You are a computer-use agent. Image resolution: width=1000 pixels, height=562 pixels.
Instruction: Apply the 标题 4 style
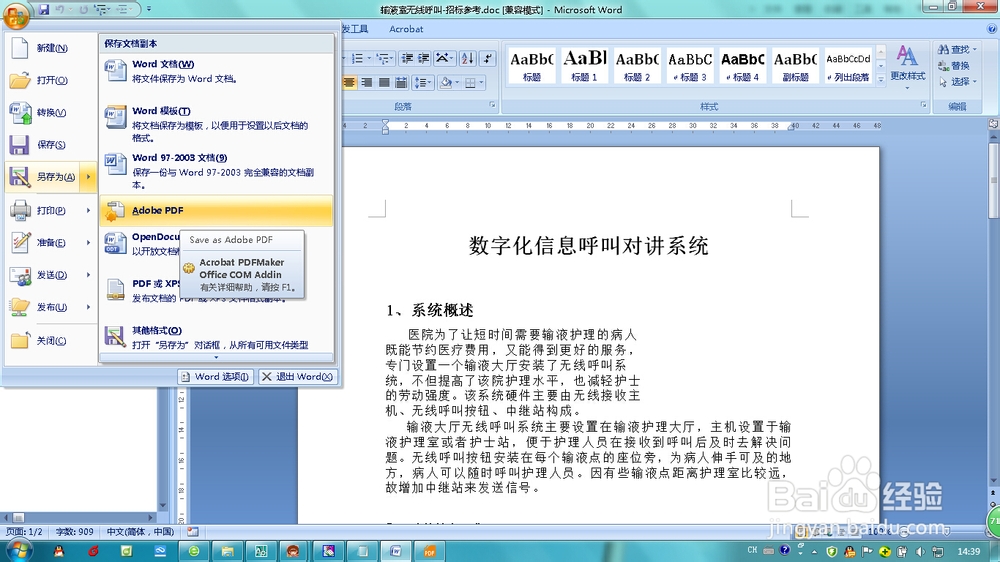742,66
